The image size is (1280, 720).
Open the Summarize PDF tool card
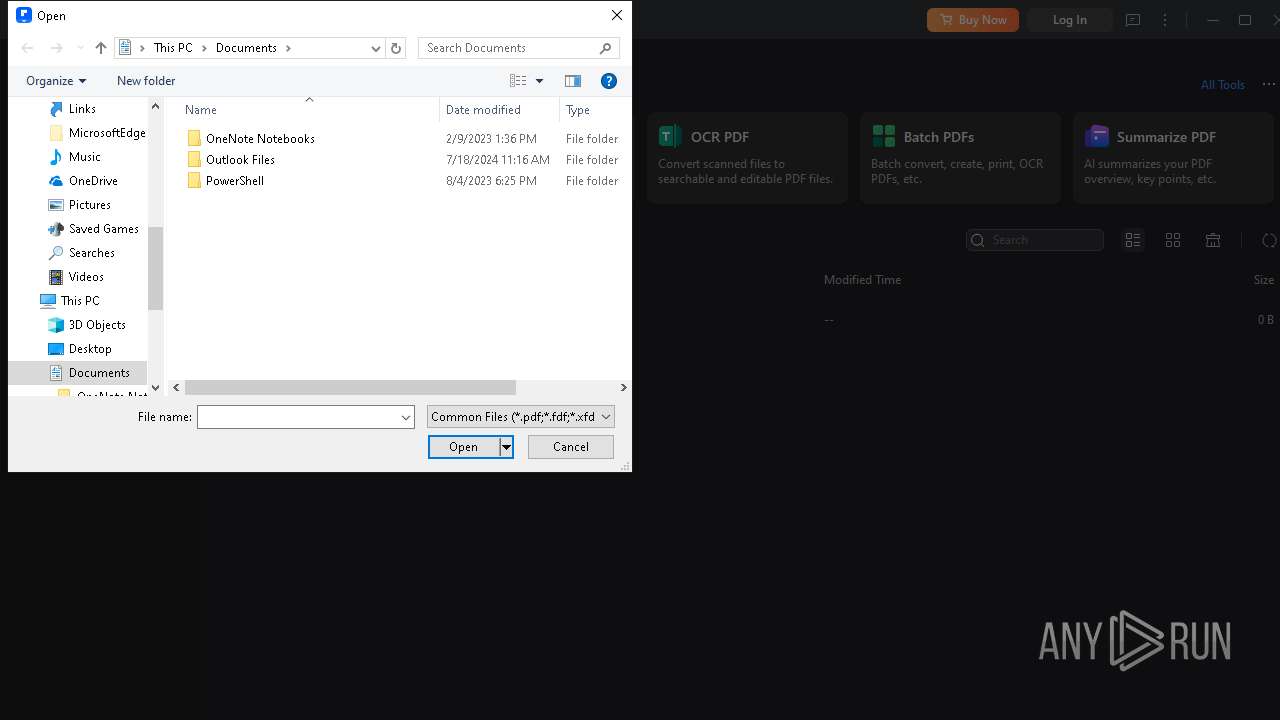click(x=1173, y=158)
